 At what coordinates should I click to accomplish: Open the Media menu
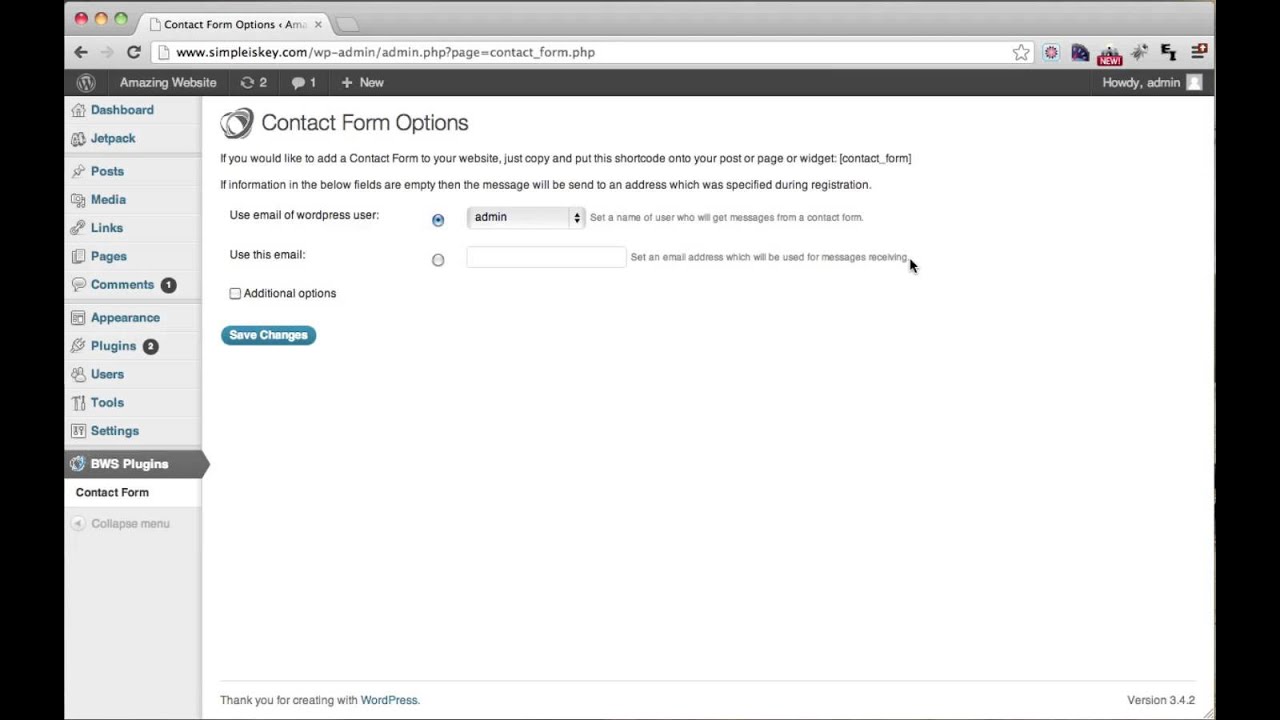click(108, 199)
